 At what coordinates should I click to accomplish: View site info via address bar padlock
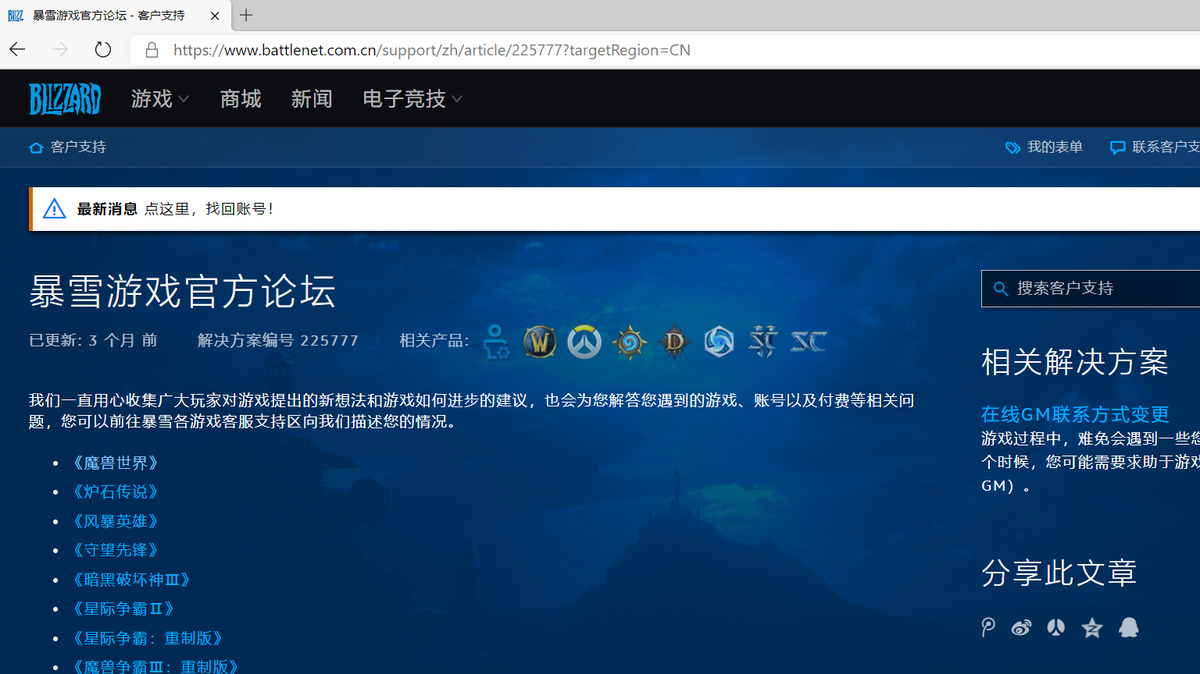[152, 50]
